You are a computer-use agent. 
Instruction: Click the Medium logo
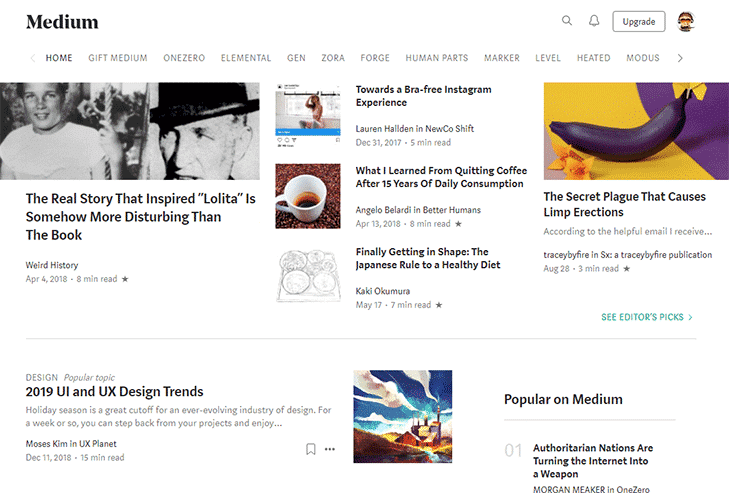click(62, 22)
